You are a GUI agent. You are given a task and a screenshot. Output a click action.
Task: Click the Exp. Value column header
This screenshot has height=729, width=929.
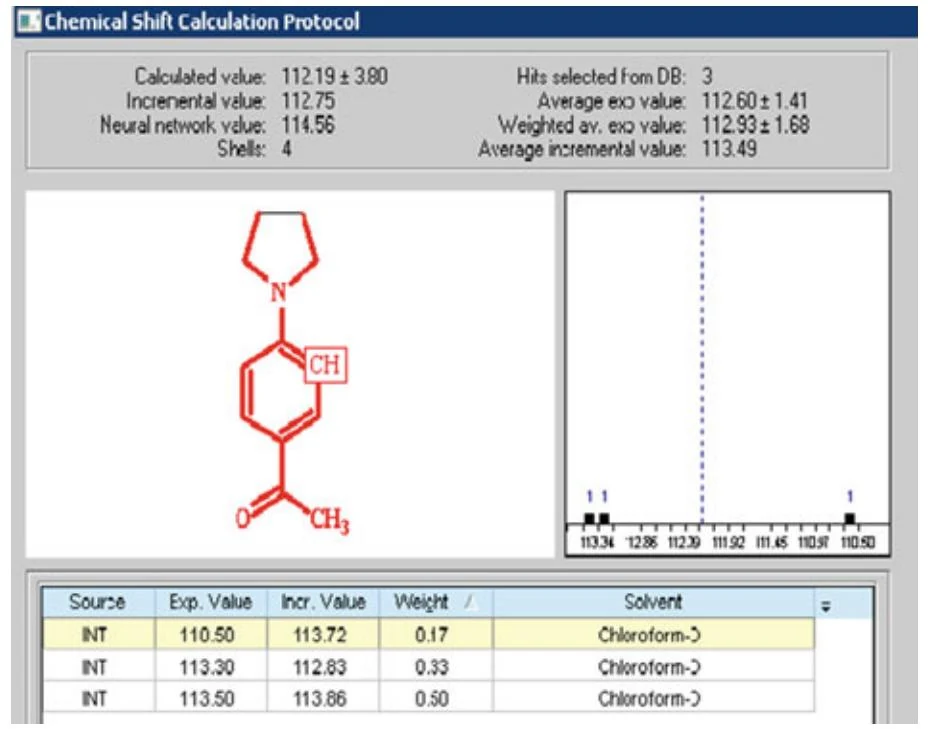point(210,602)
